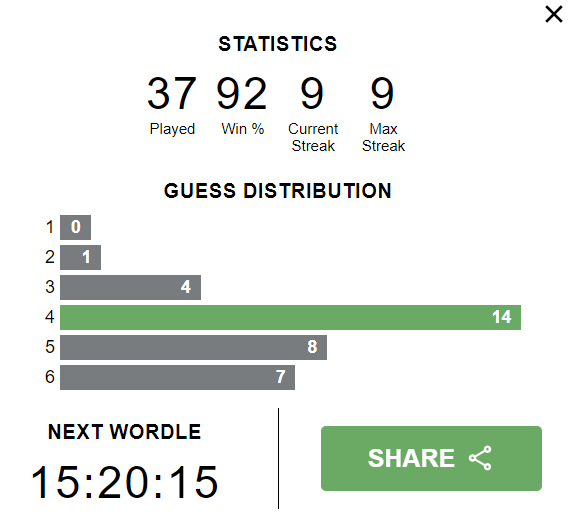
Task: Click the 1-guess bar showing 0
Action: (75, 227)
